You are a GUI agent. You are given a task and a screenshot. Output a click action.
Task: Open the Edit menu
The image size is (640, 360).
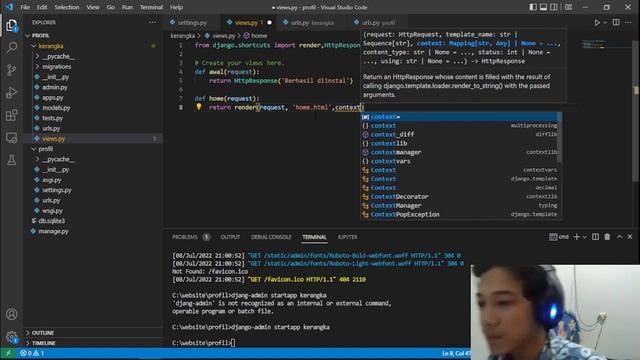(42, 7)
